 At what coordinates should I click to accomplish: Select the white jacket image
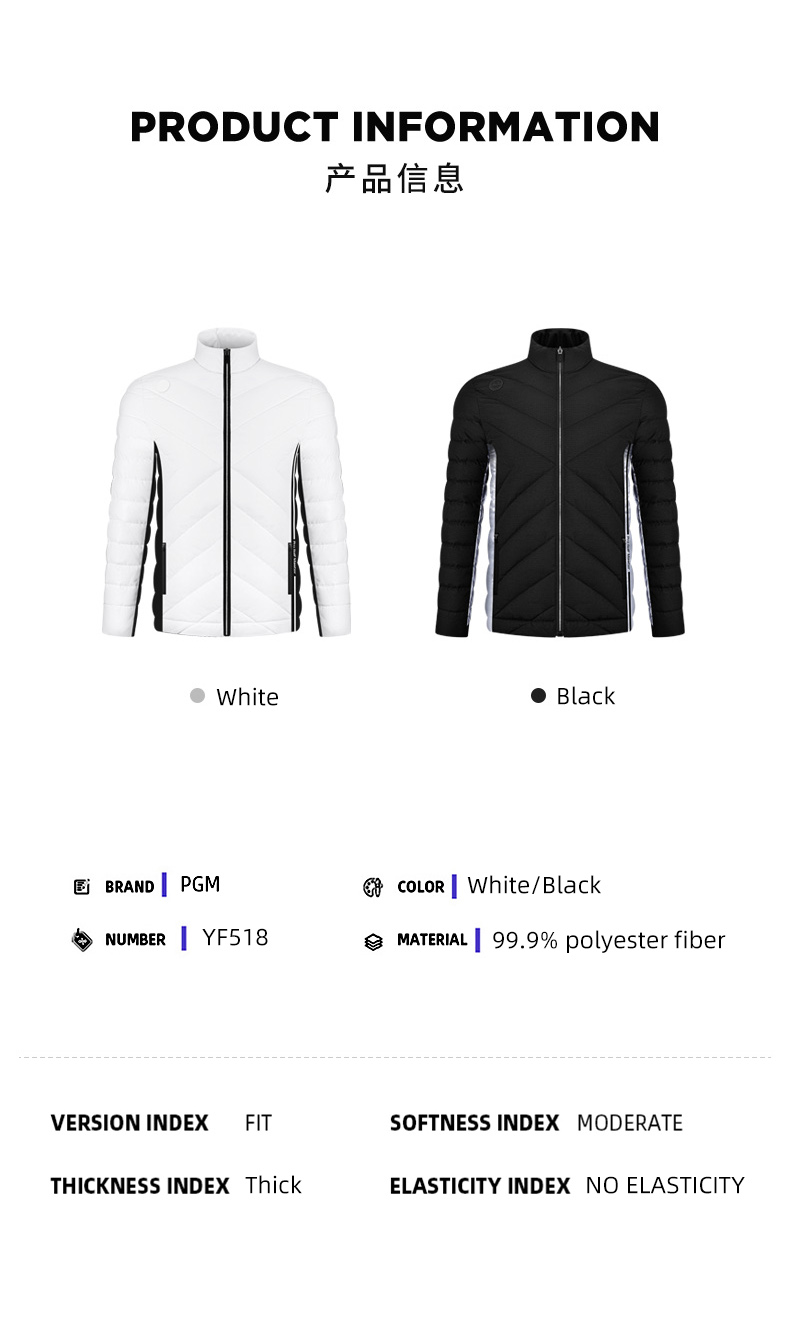[x=226, y=482]
